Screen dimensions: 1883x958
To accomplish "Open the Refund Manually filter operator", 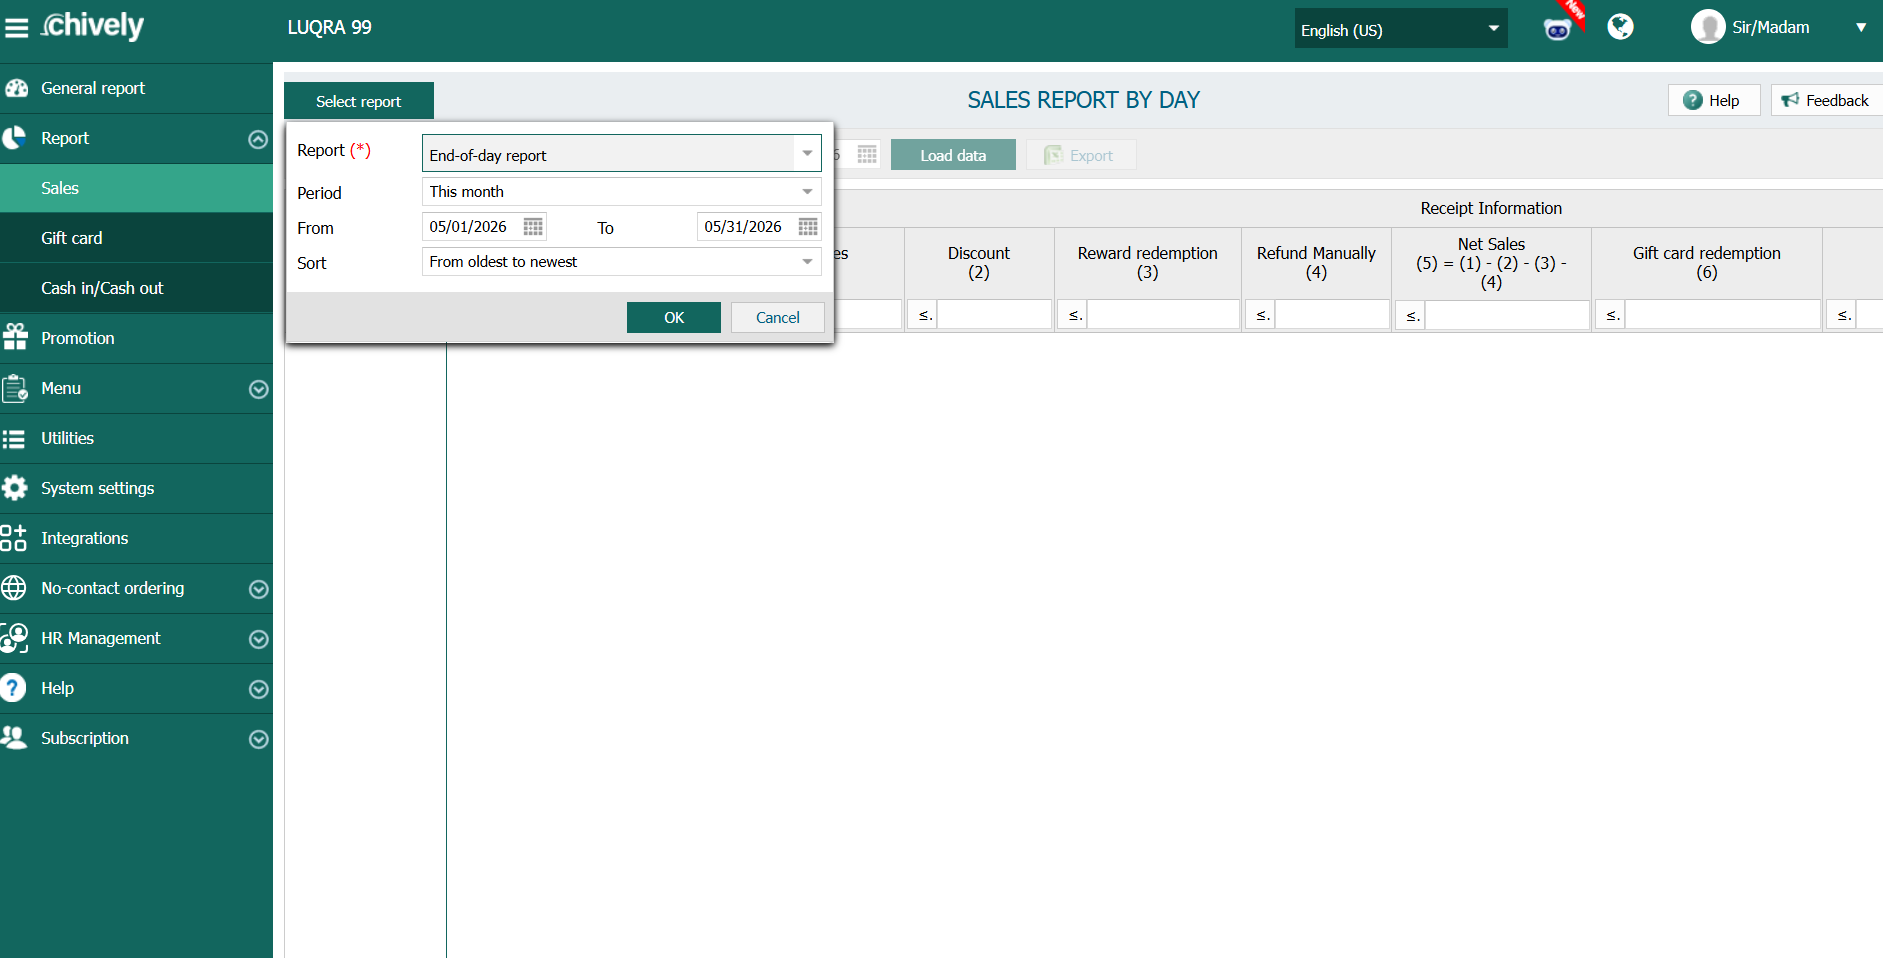I will 1261,315.
